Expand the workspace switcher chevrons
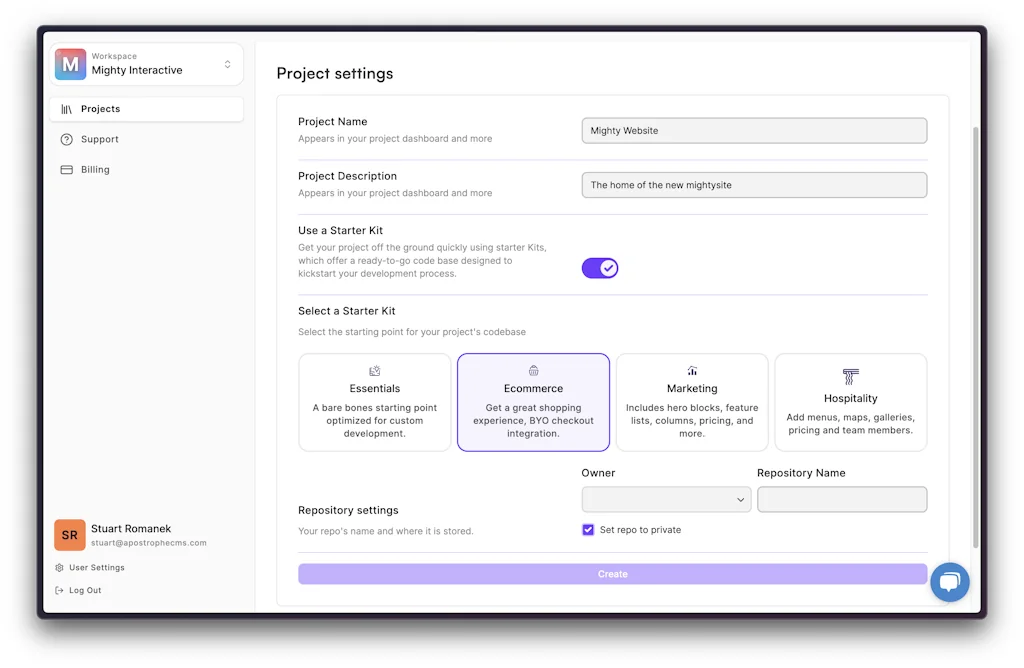The width and height of the screenshot is (1024, 668). [x=228, y=64]
